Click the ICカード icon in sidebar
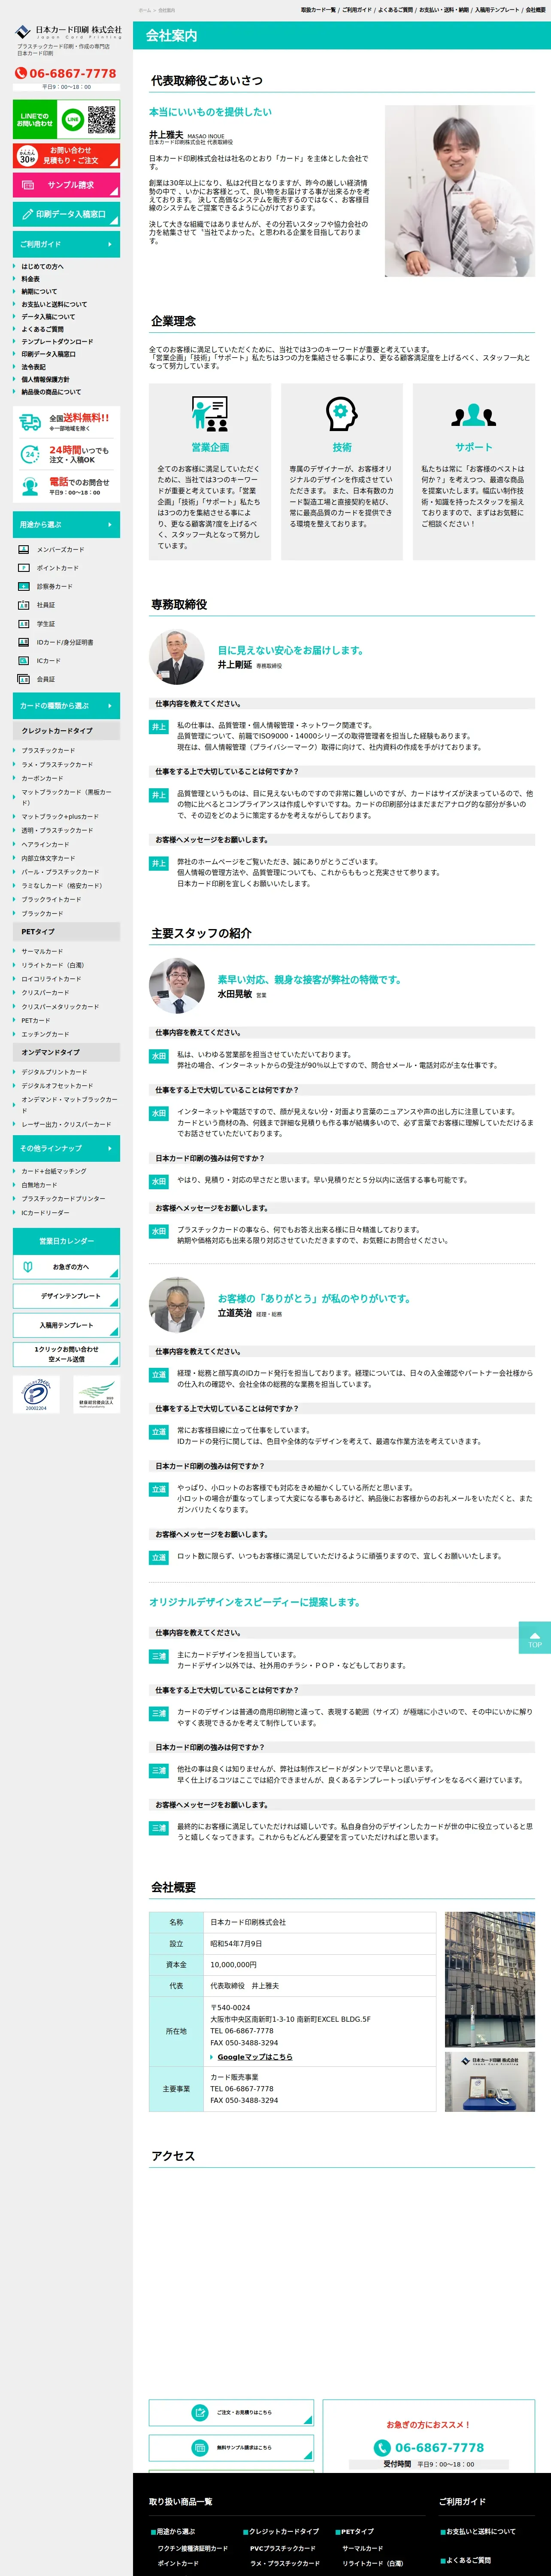The image size is (551, 2576). coord(24,661)
